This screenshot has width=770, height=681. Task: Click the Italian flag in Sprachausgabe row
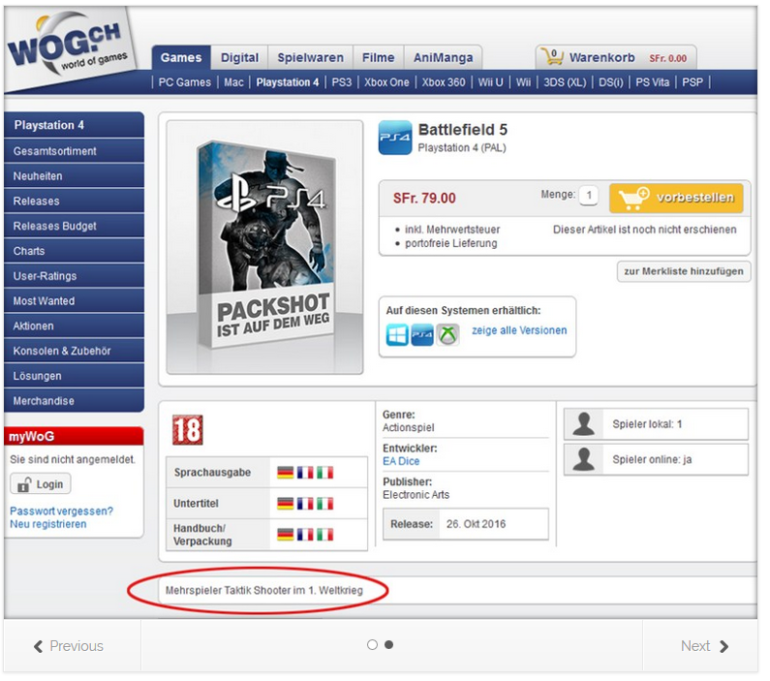(x=325, y=473)
